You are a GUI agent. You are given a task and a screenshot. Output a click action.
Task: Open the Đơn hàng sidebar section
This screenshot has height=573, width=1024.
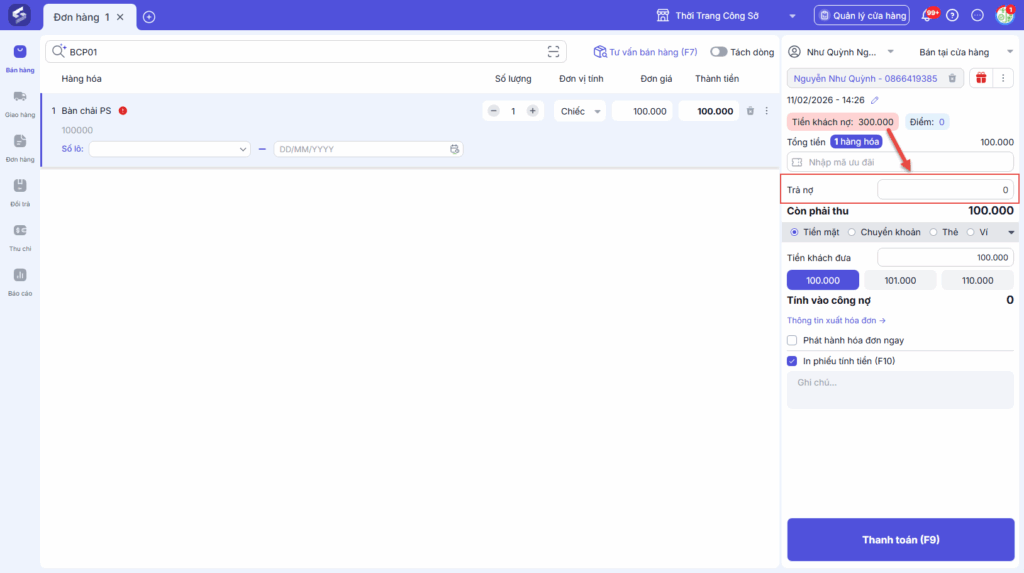point(20,148)
